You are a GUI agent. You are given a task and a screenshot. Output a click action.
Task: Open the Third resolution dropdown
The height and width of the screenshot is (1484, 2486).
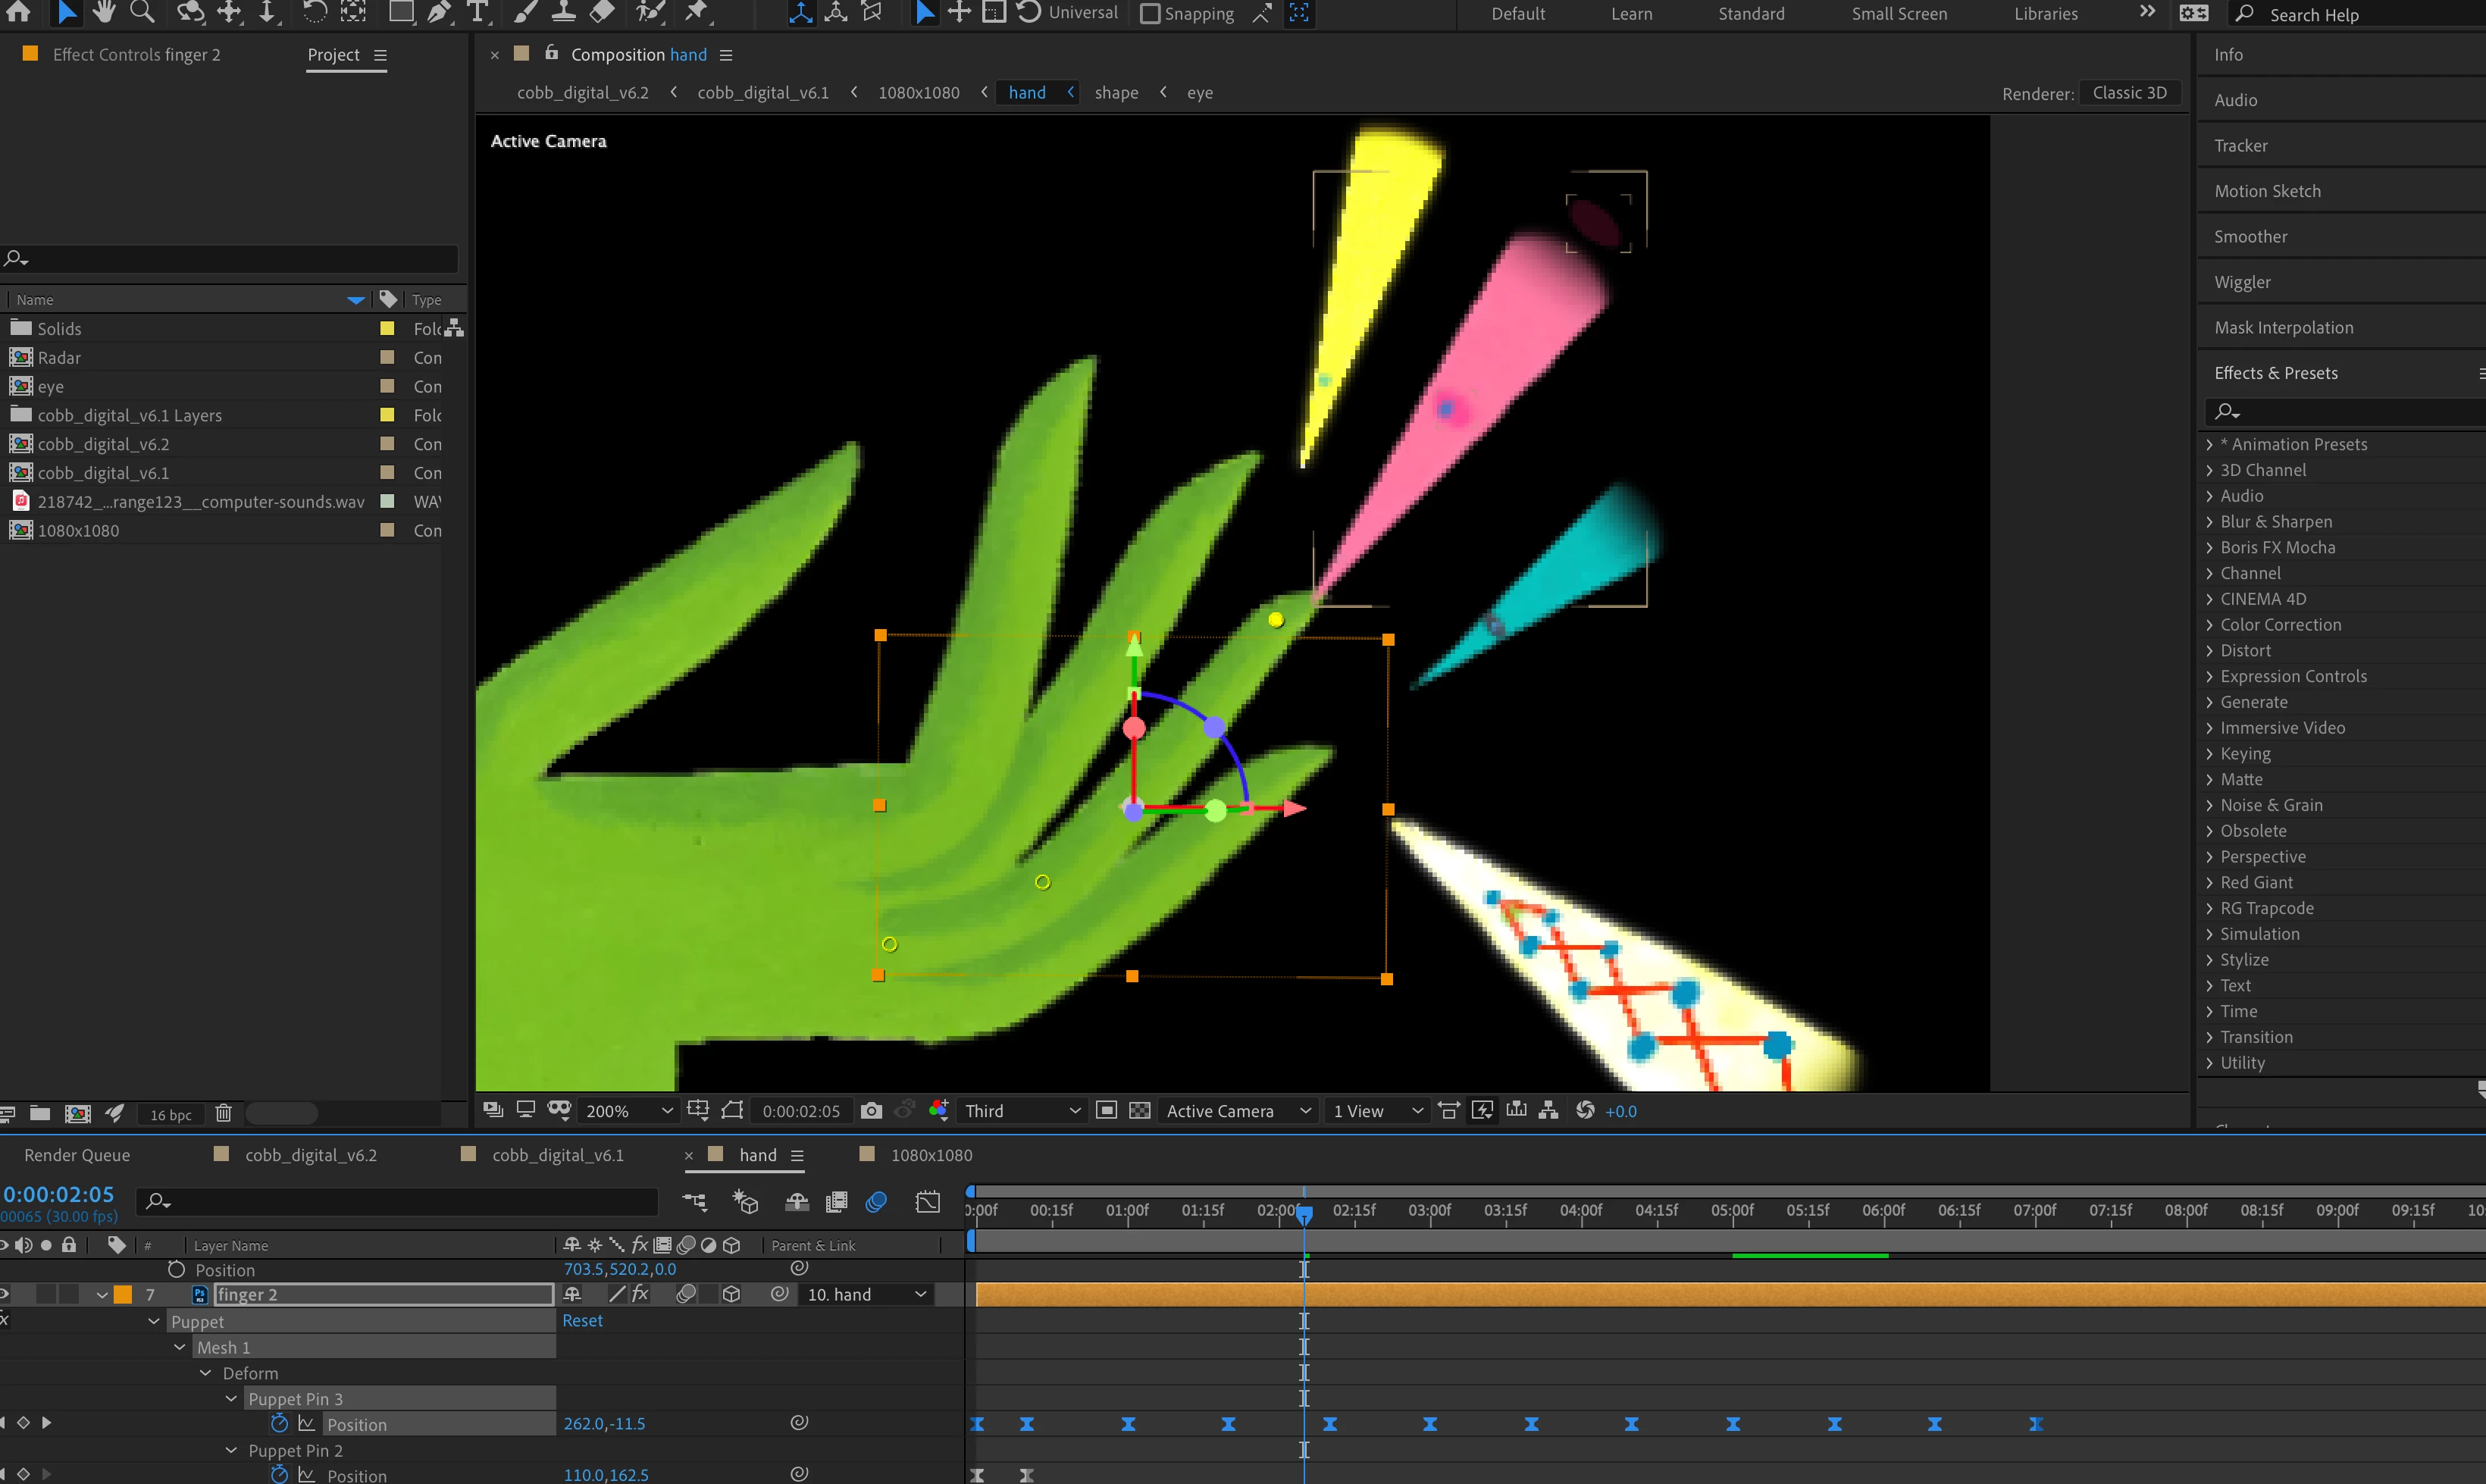(1022, 1111)
